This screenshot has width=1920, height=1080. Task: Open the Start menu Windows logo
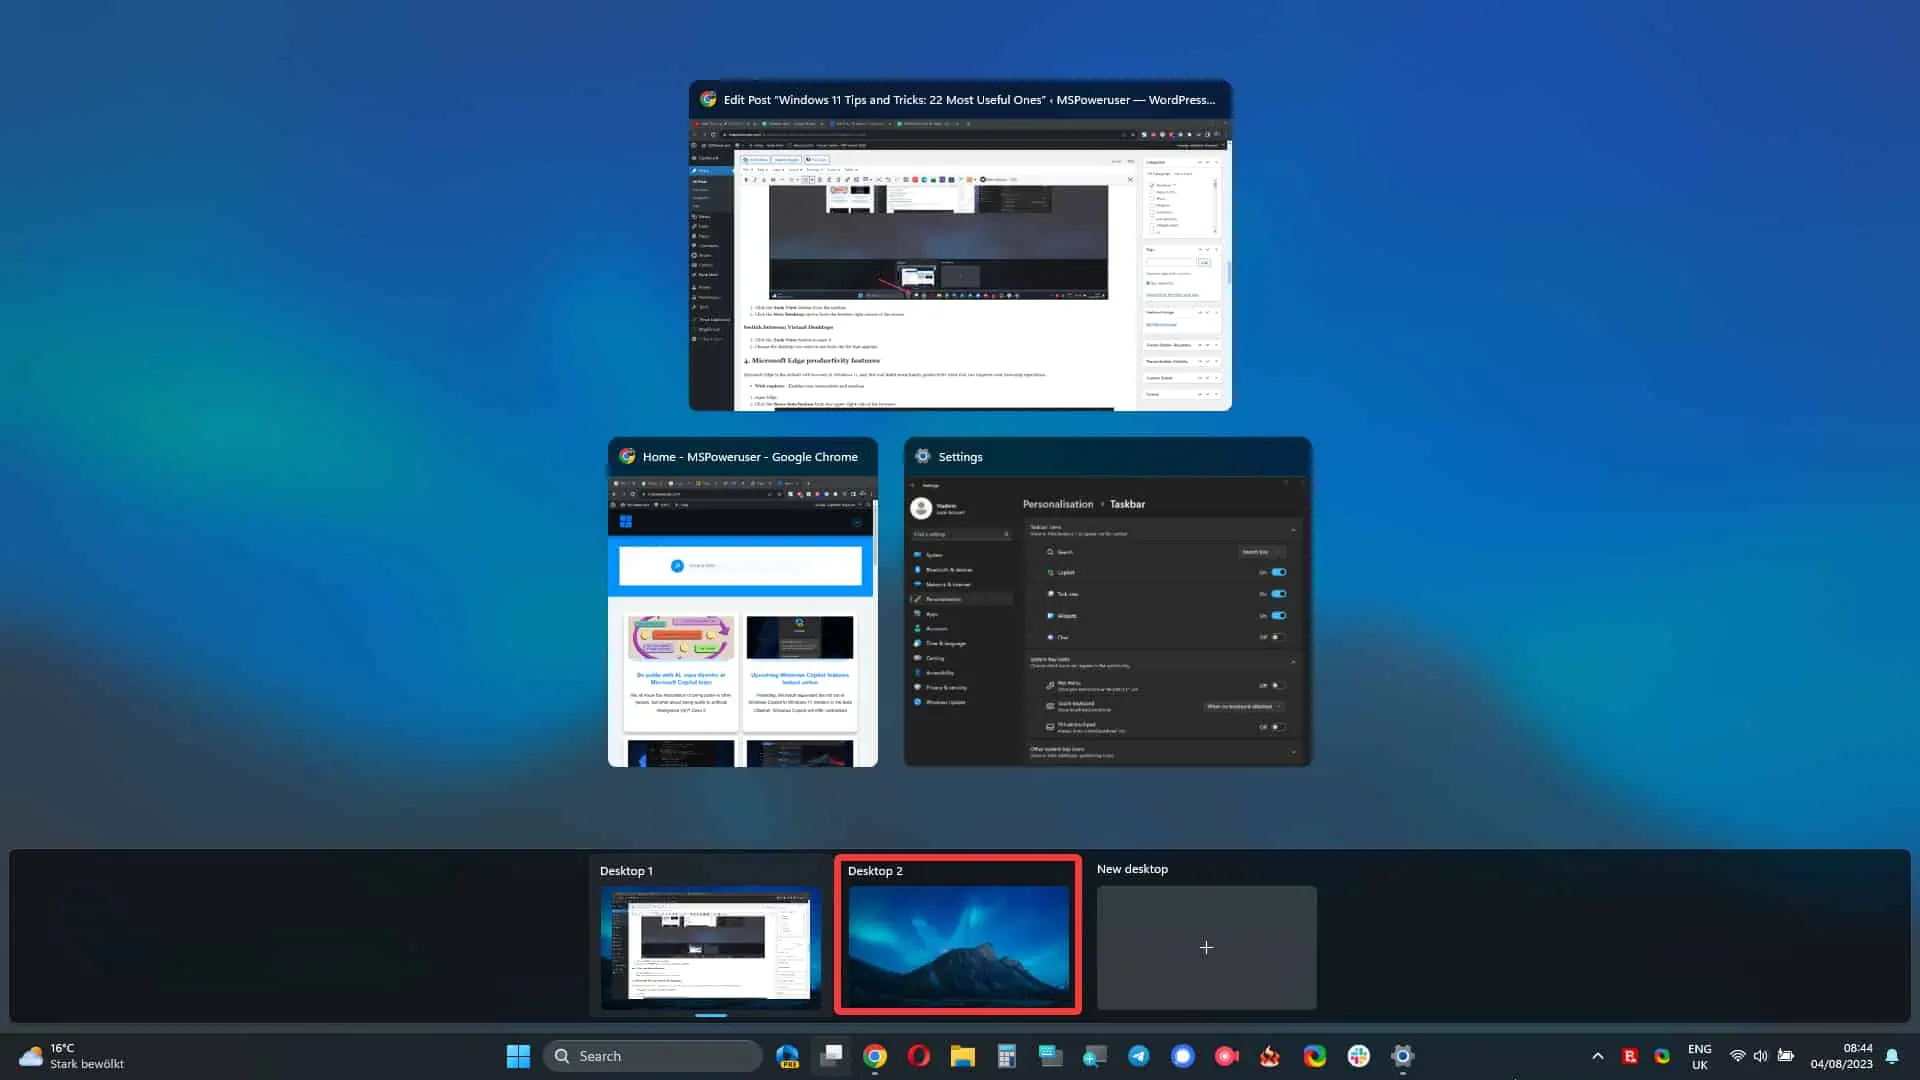point(518,1056)
